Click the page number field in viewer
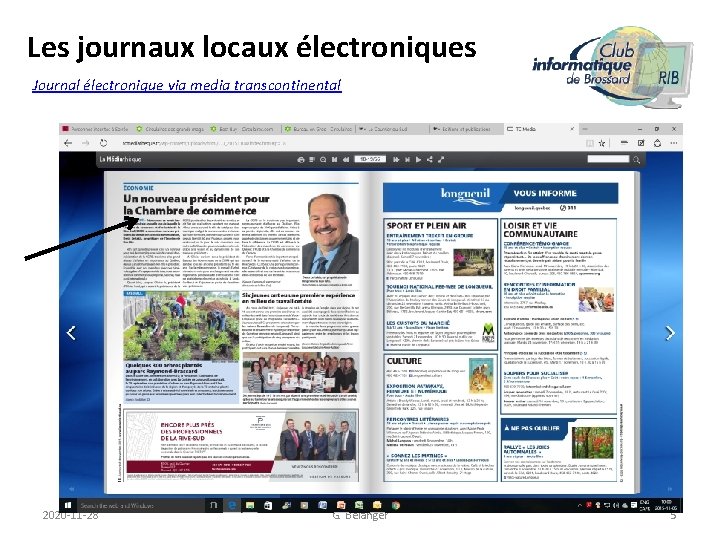The height and width of the screenshot is (540, 720). point(370,159)
